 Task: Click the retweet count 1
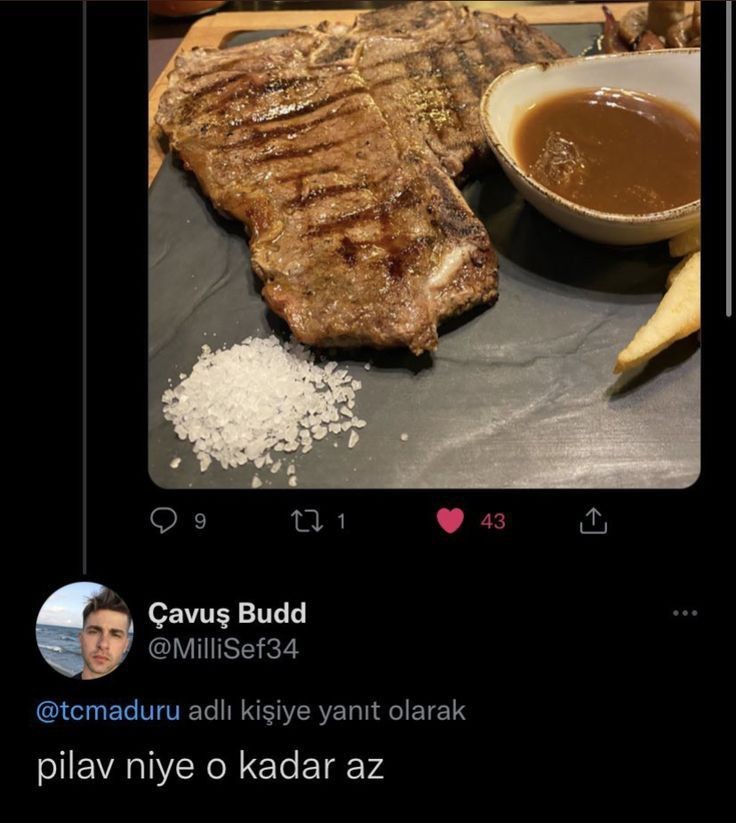point(341,521)
